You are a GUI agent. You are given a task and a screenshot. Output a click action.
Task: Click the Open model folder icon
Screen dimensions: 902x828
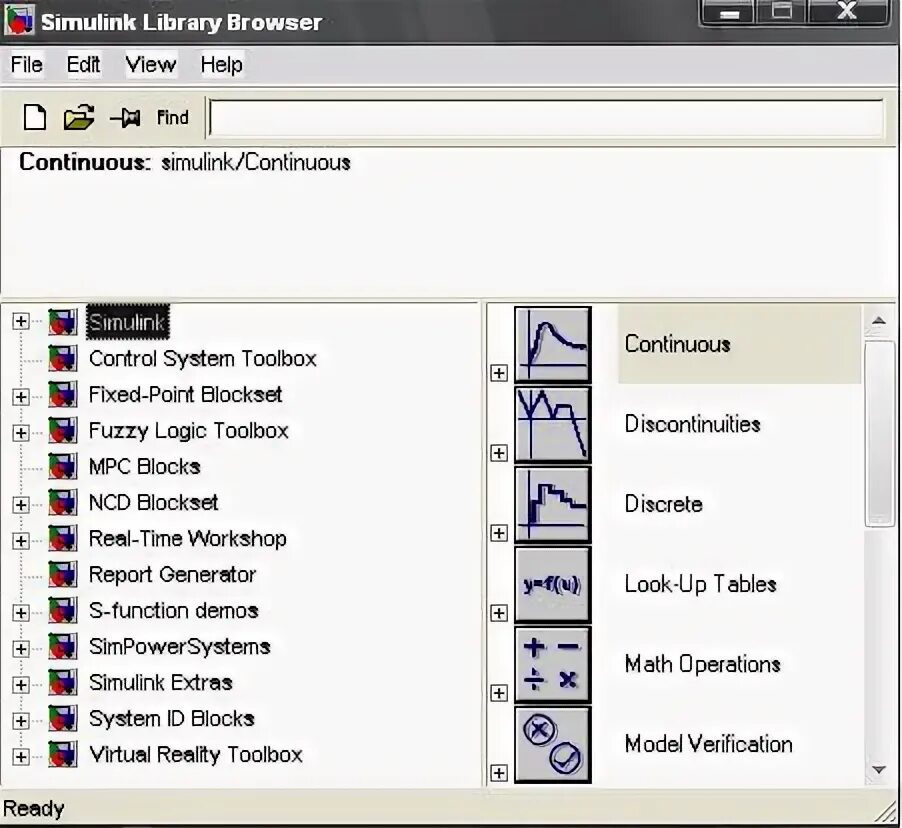coord(79,117)
